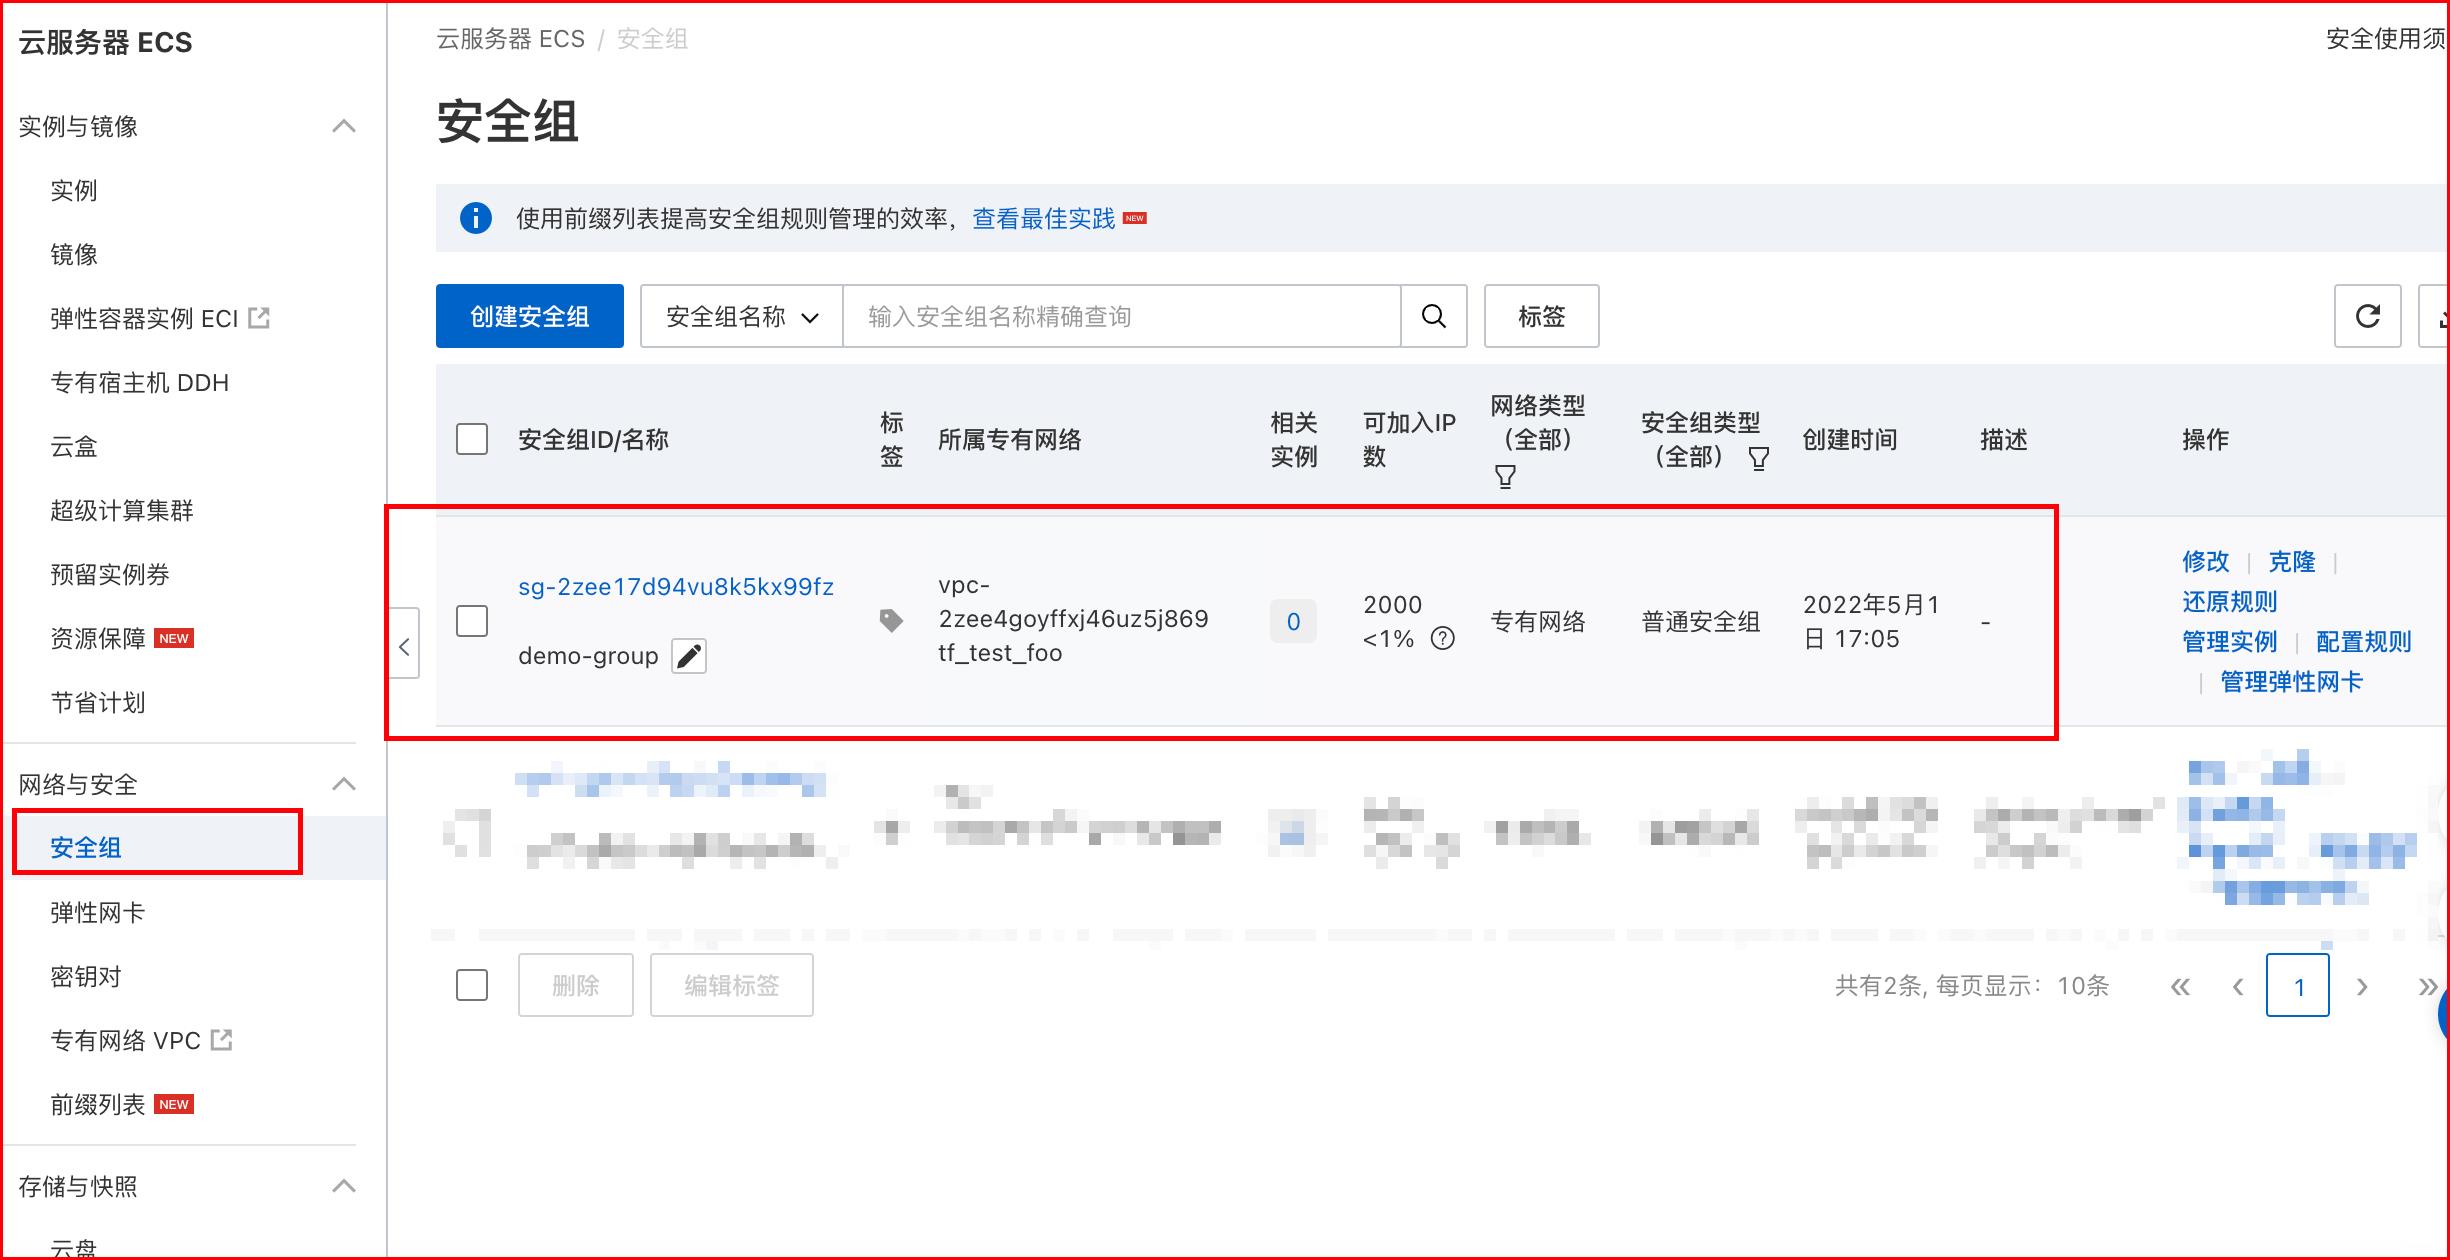This screenshot has width=2450, height=1260.
Task: Open the 安全组名称 search type dropdown
Action: tap(742, 316)
